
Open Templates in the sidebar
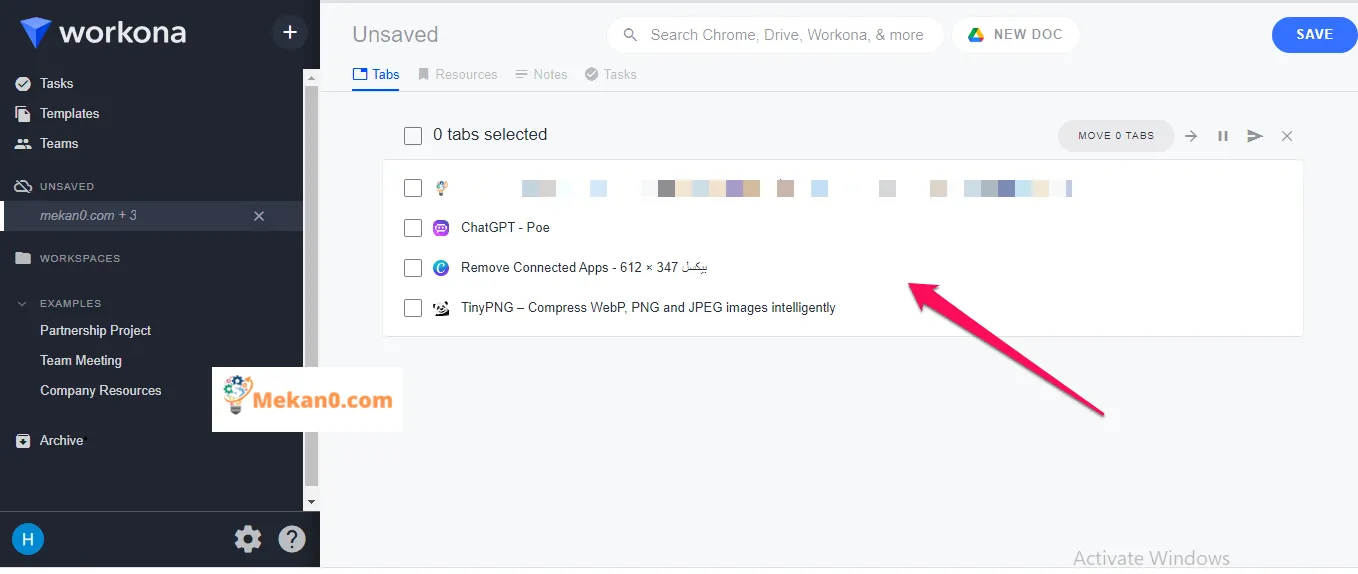(x=69, y=113)
